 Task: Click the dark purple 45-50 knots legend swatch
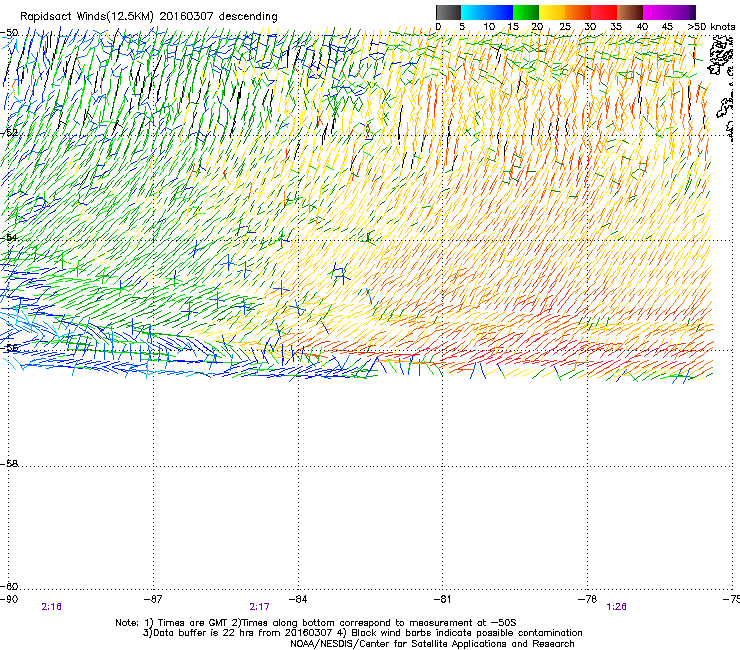point(682,12)
